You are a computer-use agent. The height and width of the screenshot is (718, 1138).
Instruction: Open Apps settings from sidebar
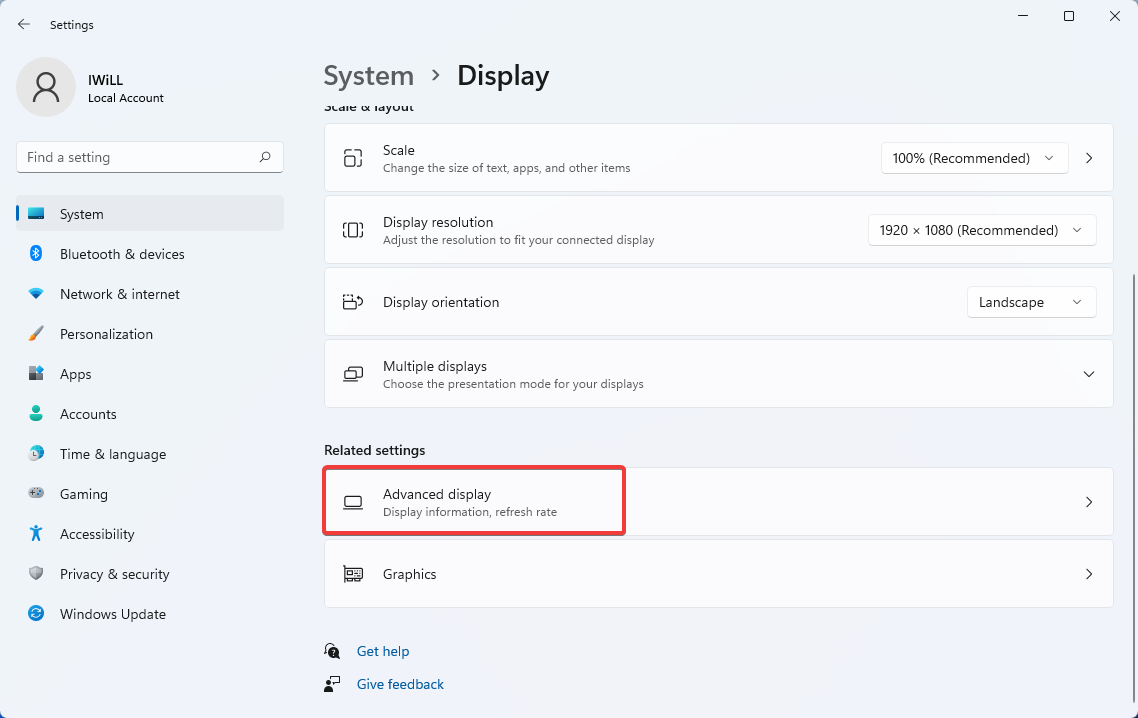[75, 374]
